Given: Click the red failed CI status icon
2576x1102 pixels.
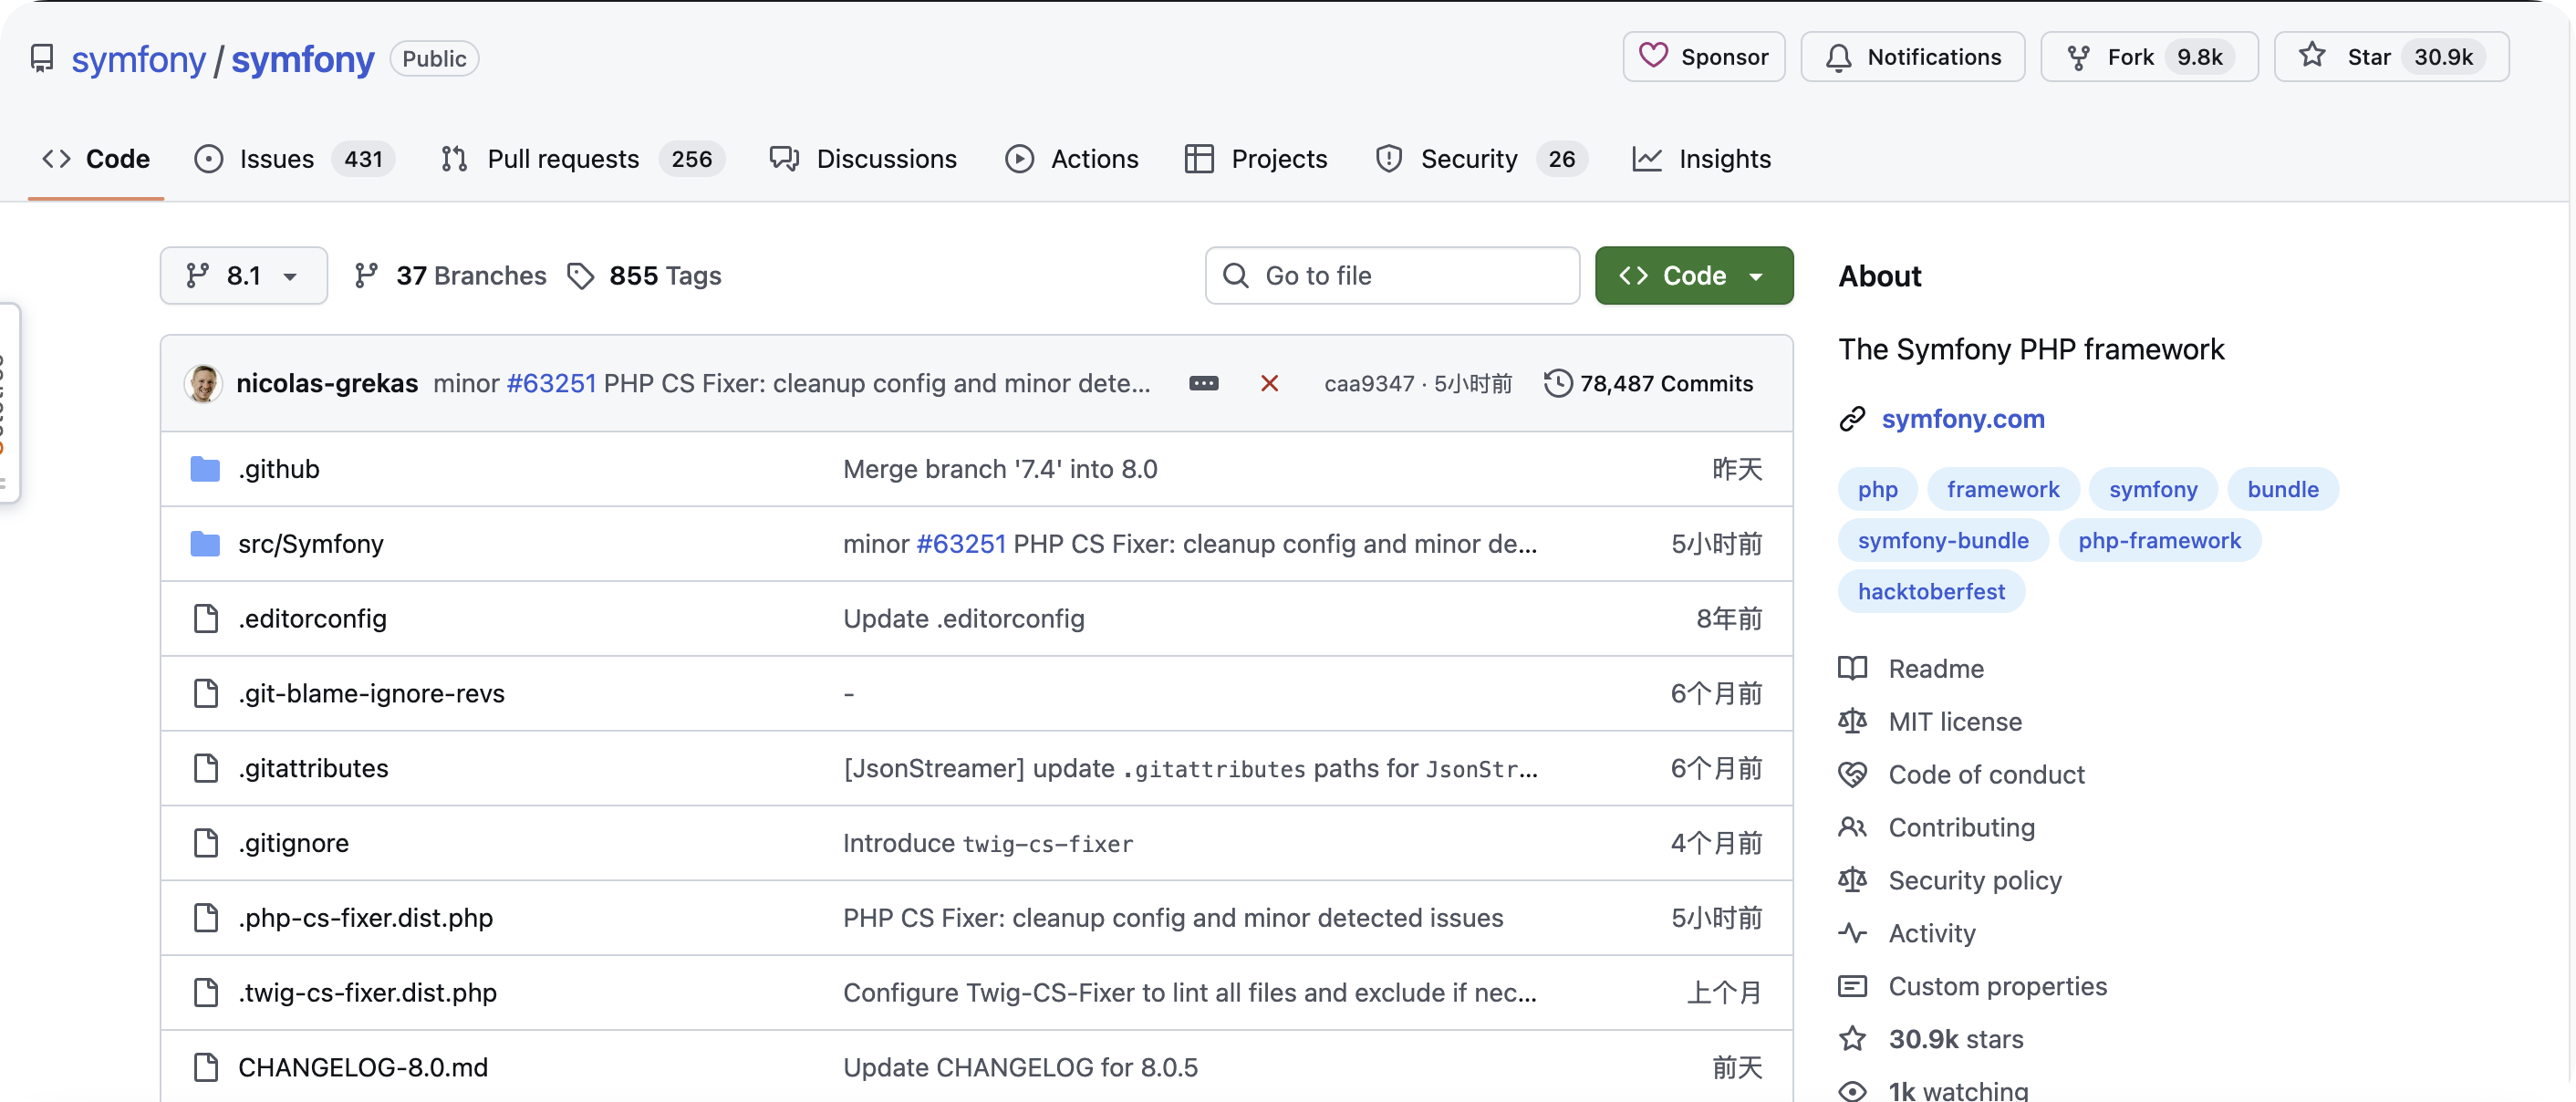Looking at the screenshot, I should pyautogui.click(x=1269, y=383).
